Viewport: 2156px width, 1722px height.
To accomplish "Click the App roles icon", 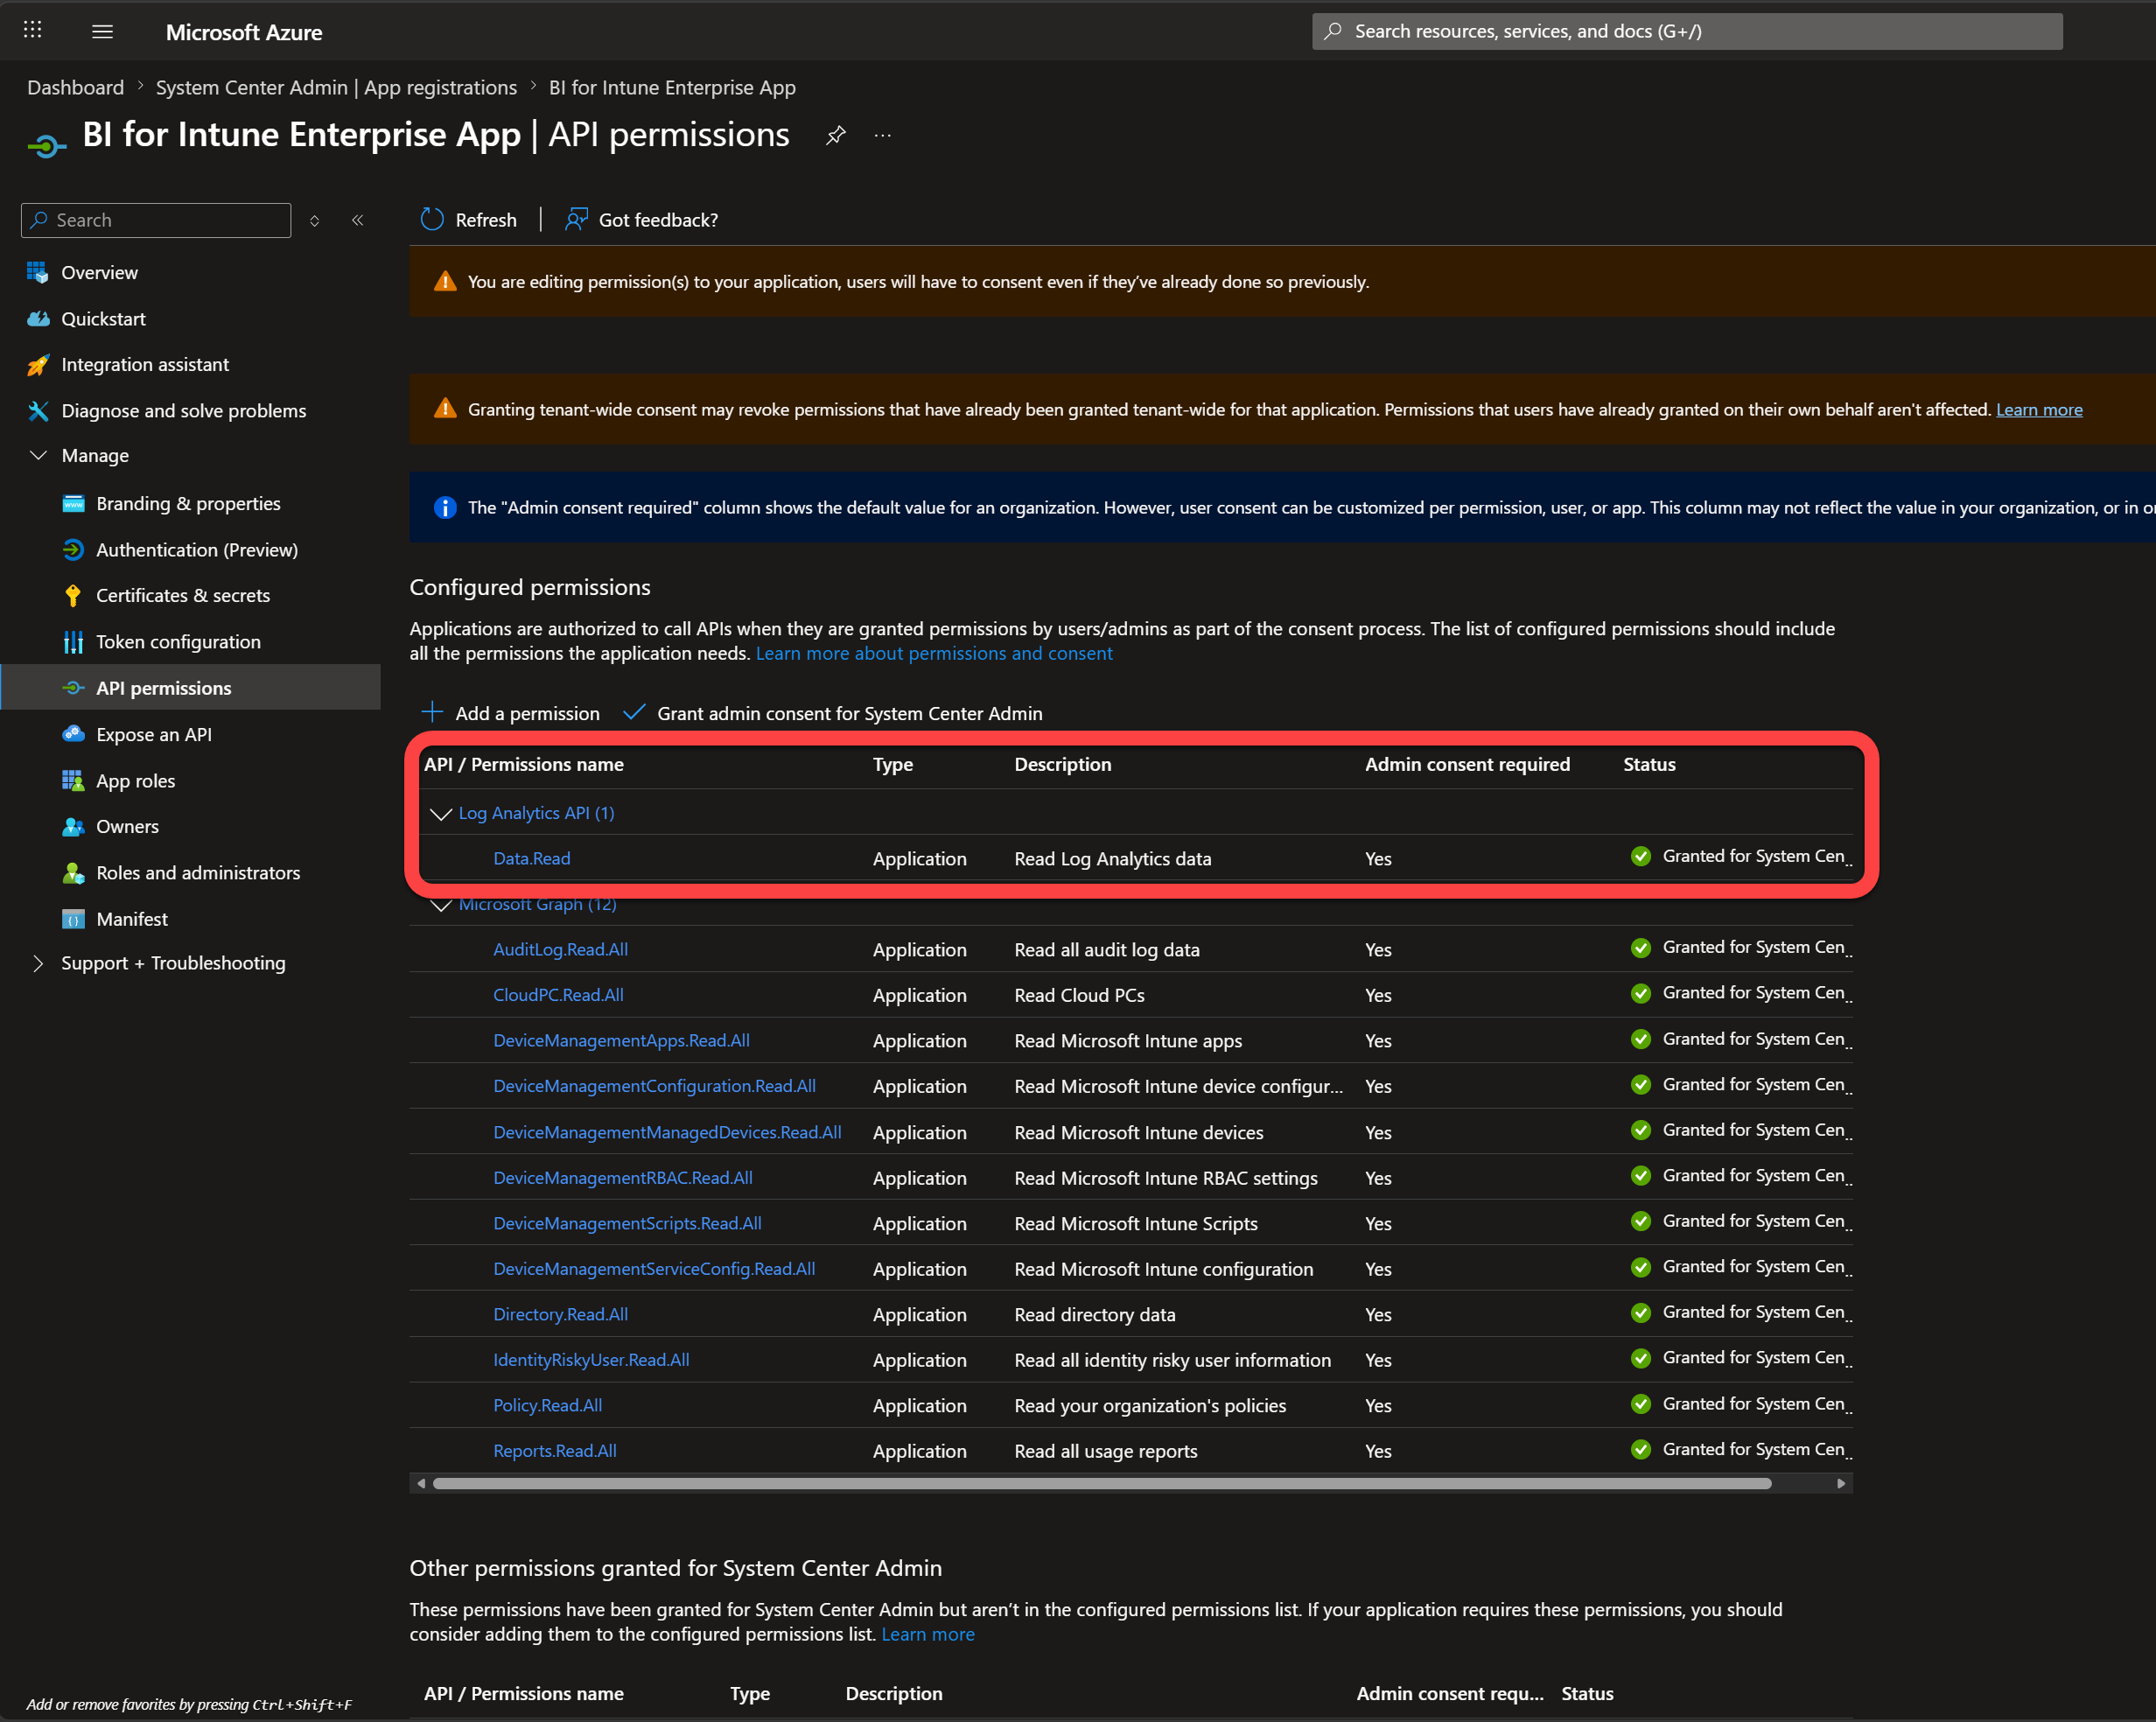I will click(x=73, y=781).
